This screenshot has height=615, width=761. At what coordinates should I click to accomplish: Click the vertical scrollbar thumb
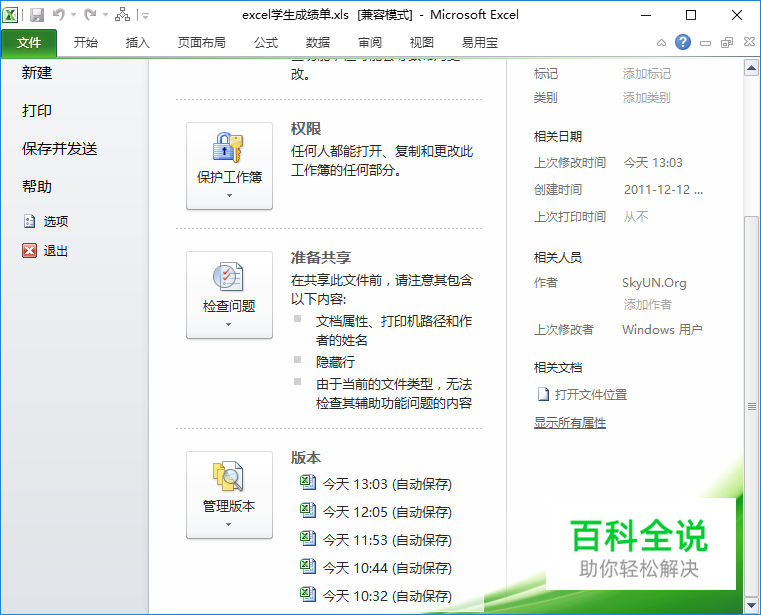751,406
